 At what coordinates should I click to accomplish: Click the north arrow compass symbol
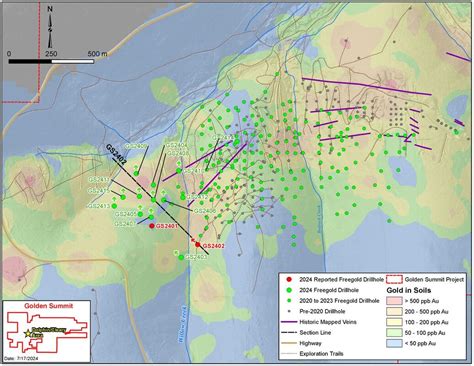point(50,28)
